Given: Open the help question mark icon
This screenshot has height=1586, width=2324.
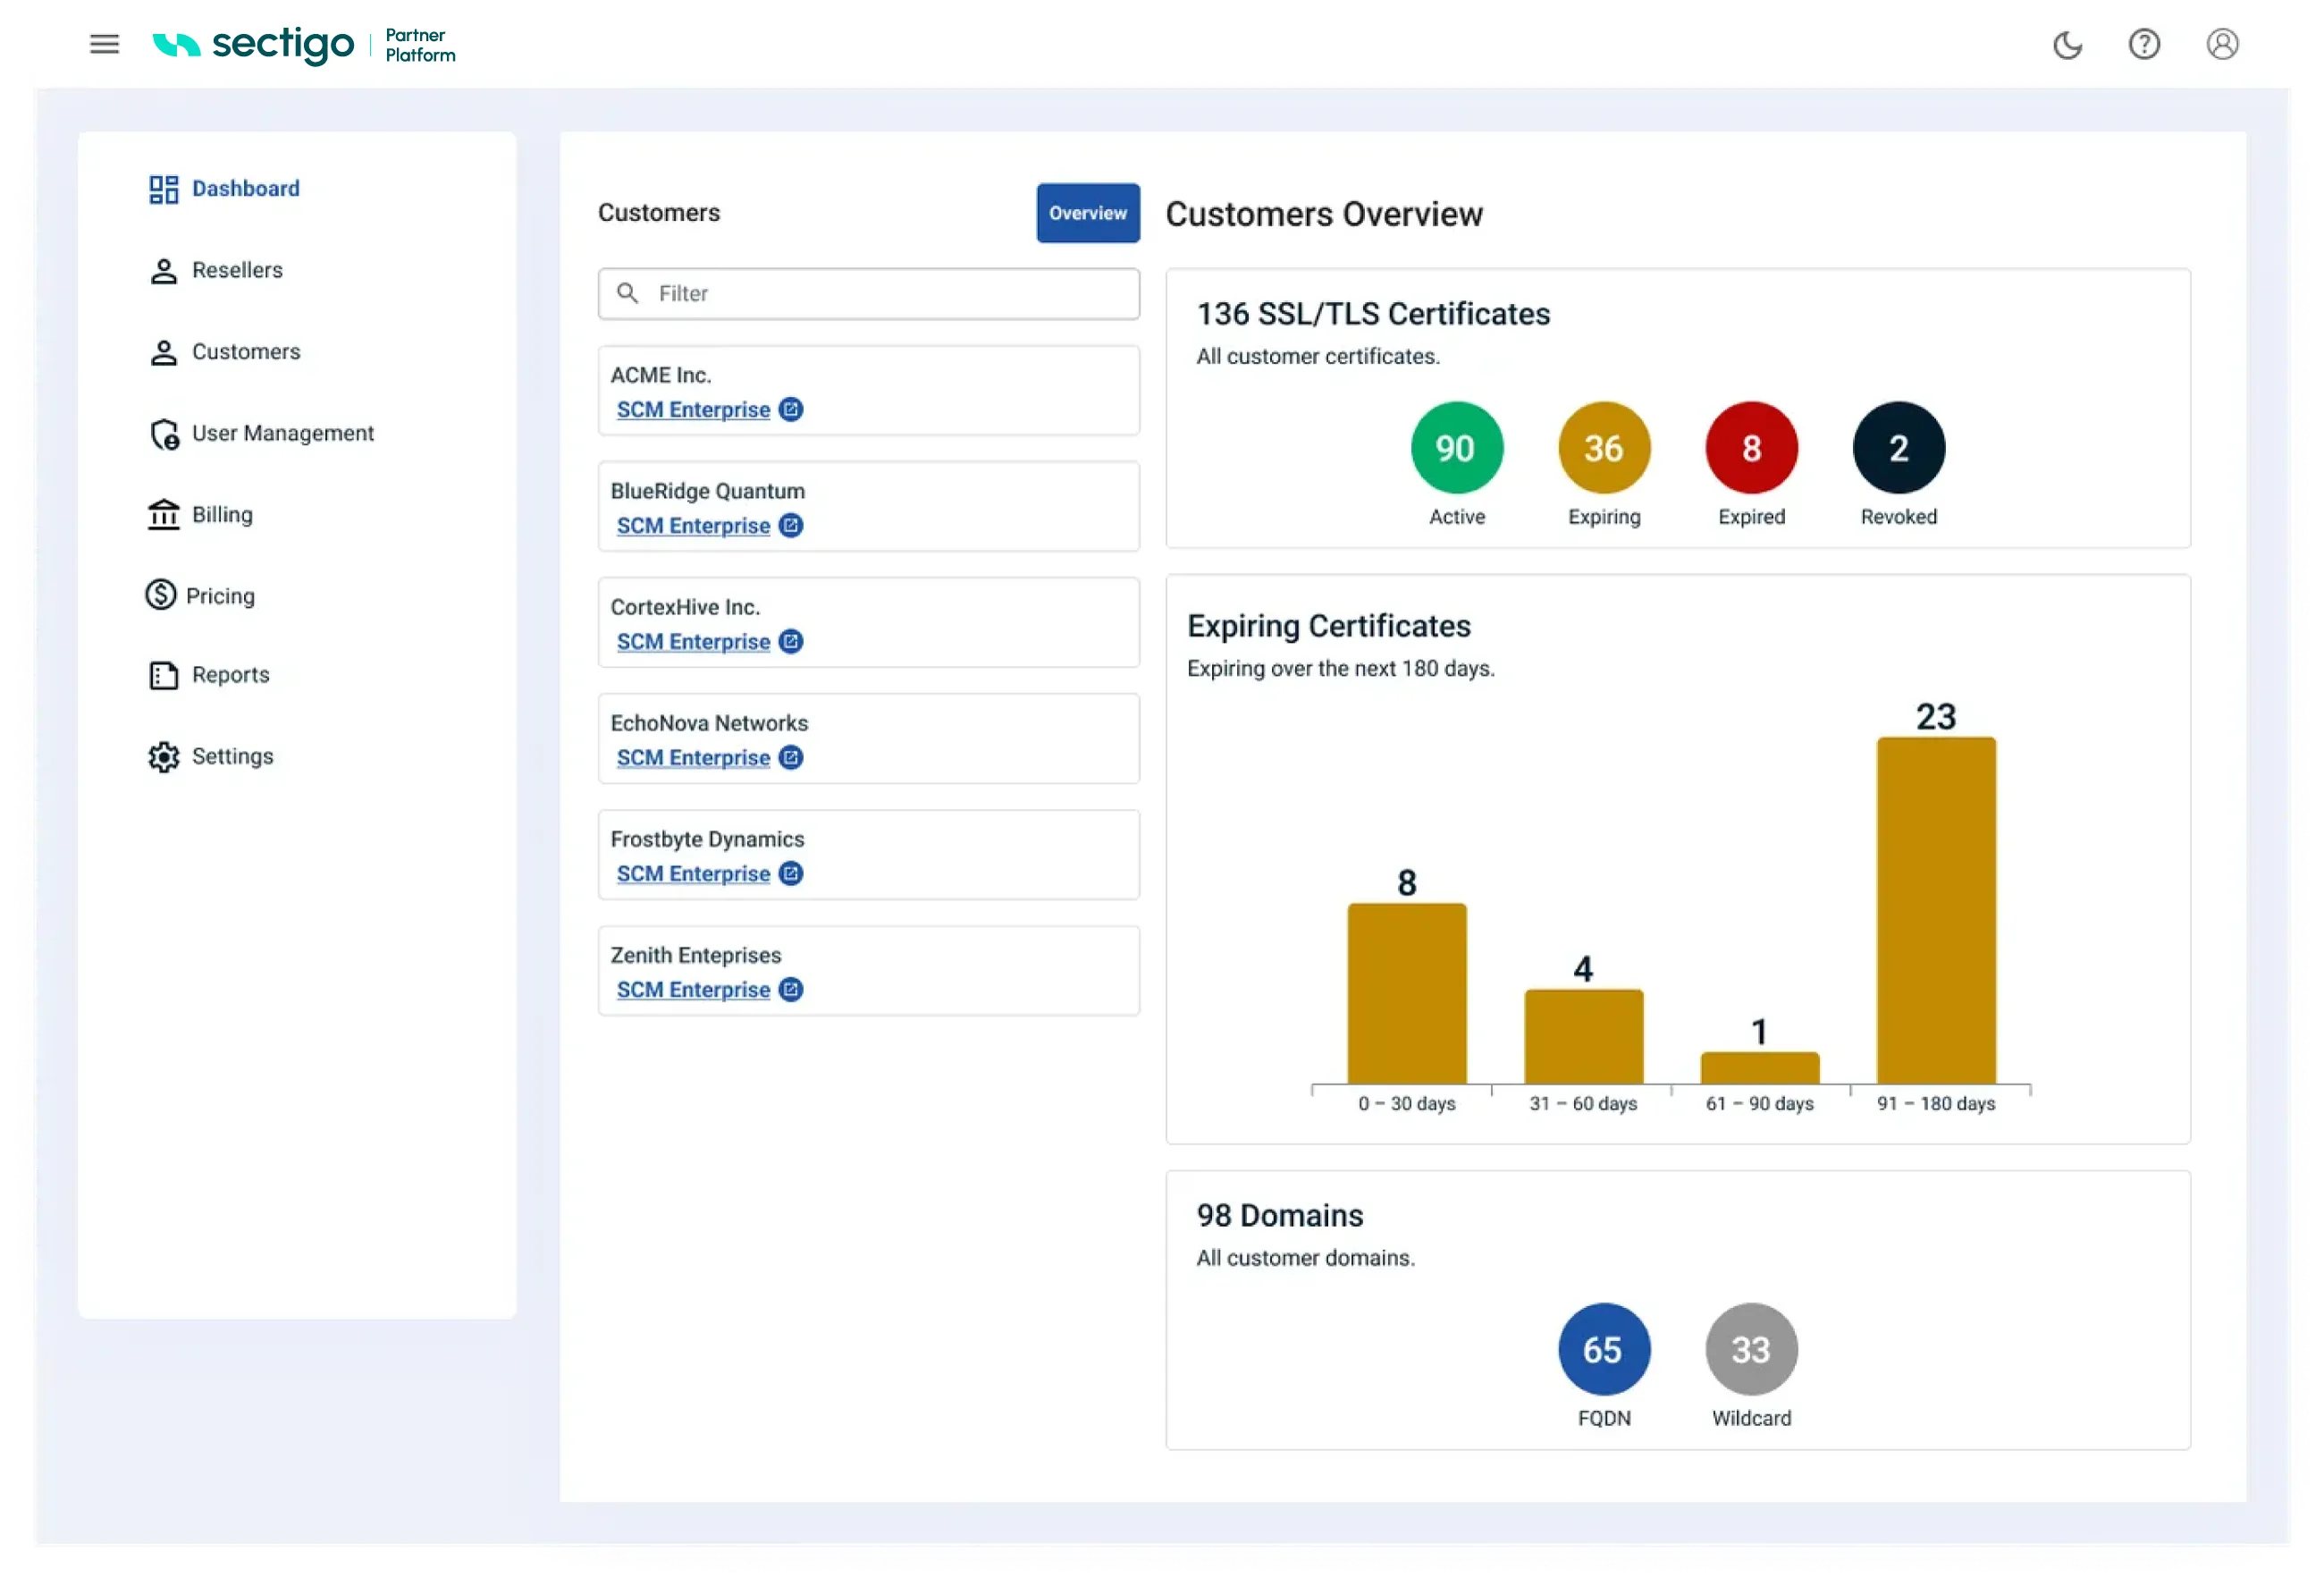Looking at the screenshot, I should [2144, 44].
